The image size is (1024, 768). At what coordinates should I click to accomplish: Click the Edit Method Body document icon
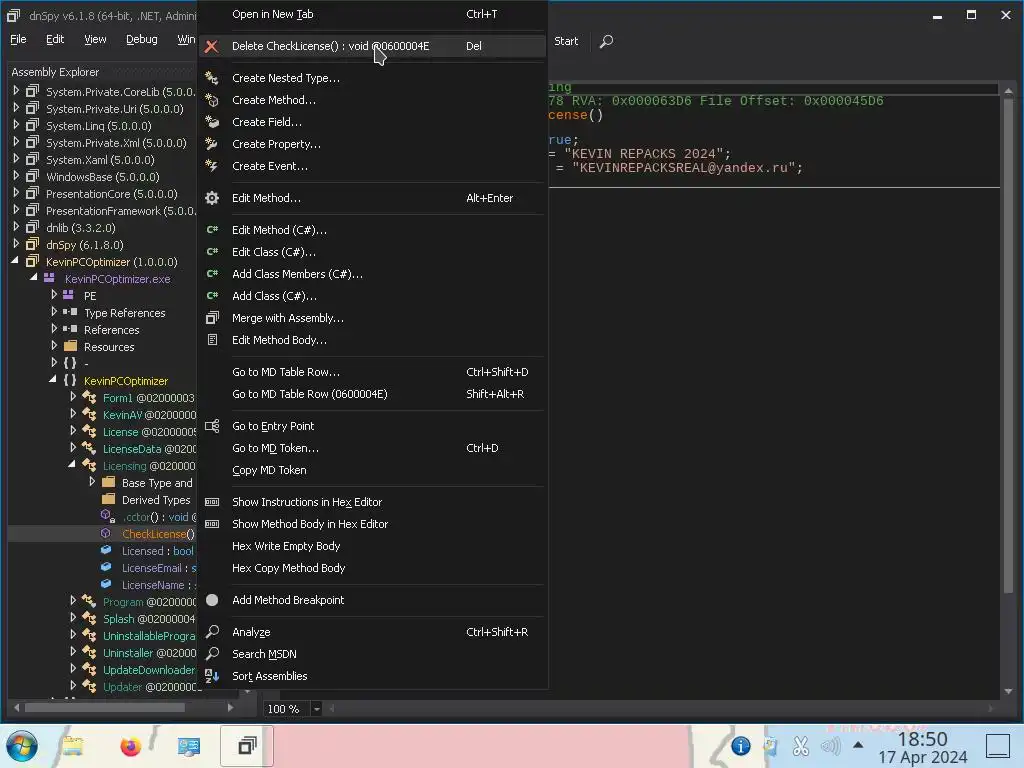click(x=212, y=340)
